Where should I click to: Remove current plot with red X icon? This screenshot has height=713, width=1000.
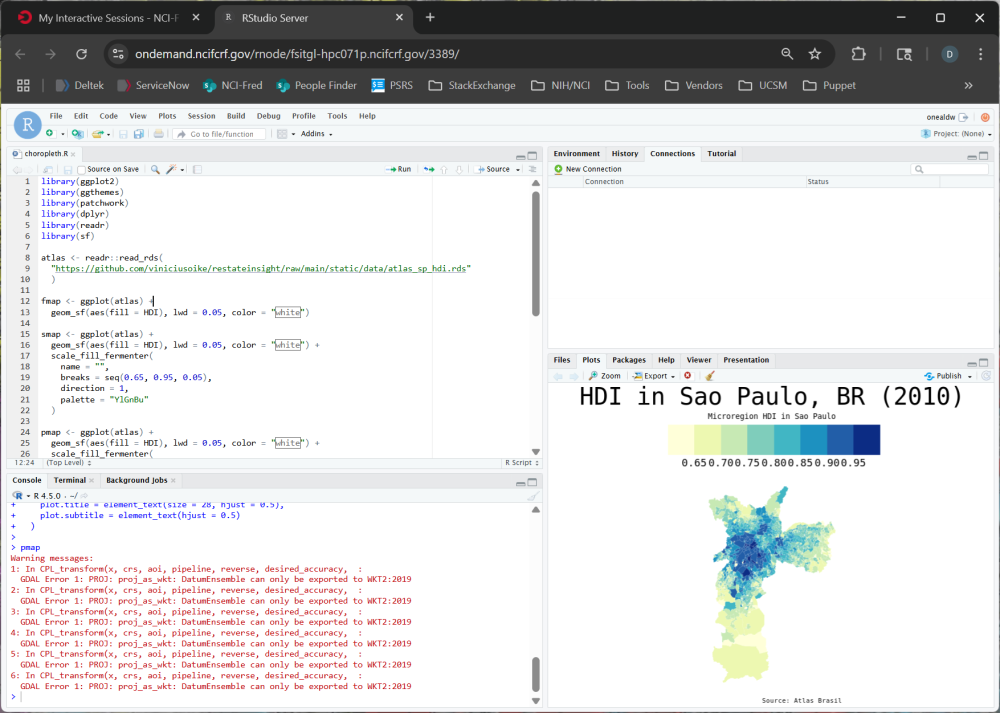[x=687, y=376]
